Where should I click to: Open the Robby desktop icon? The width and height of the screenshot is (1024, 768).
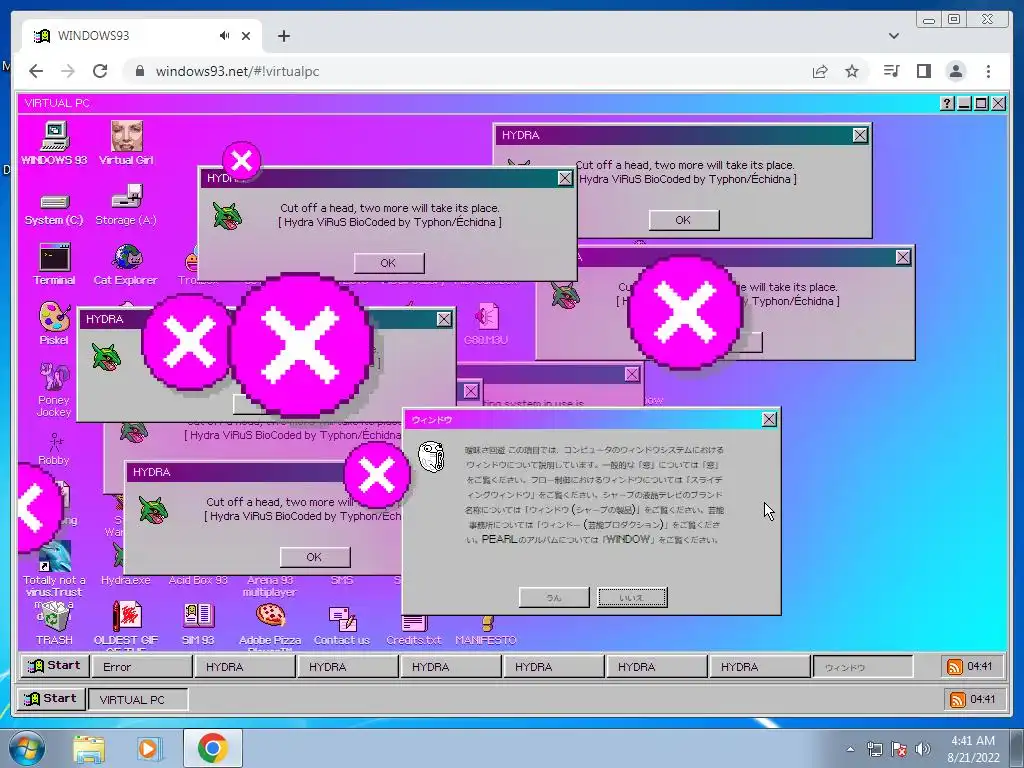(54, 449)
